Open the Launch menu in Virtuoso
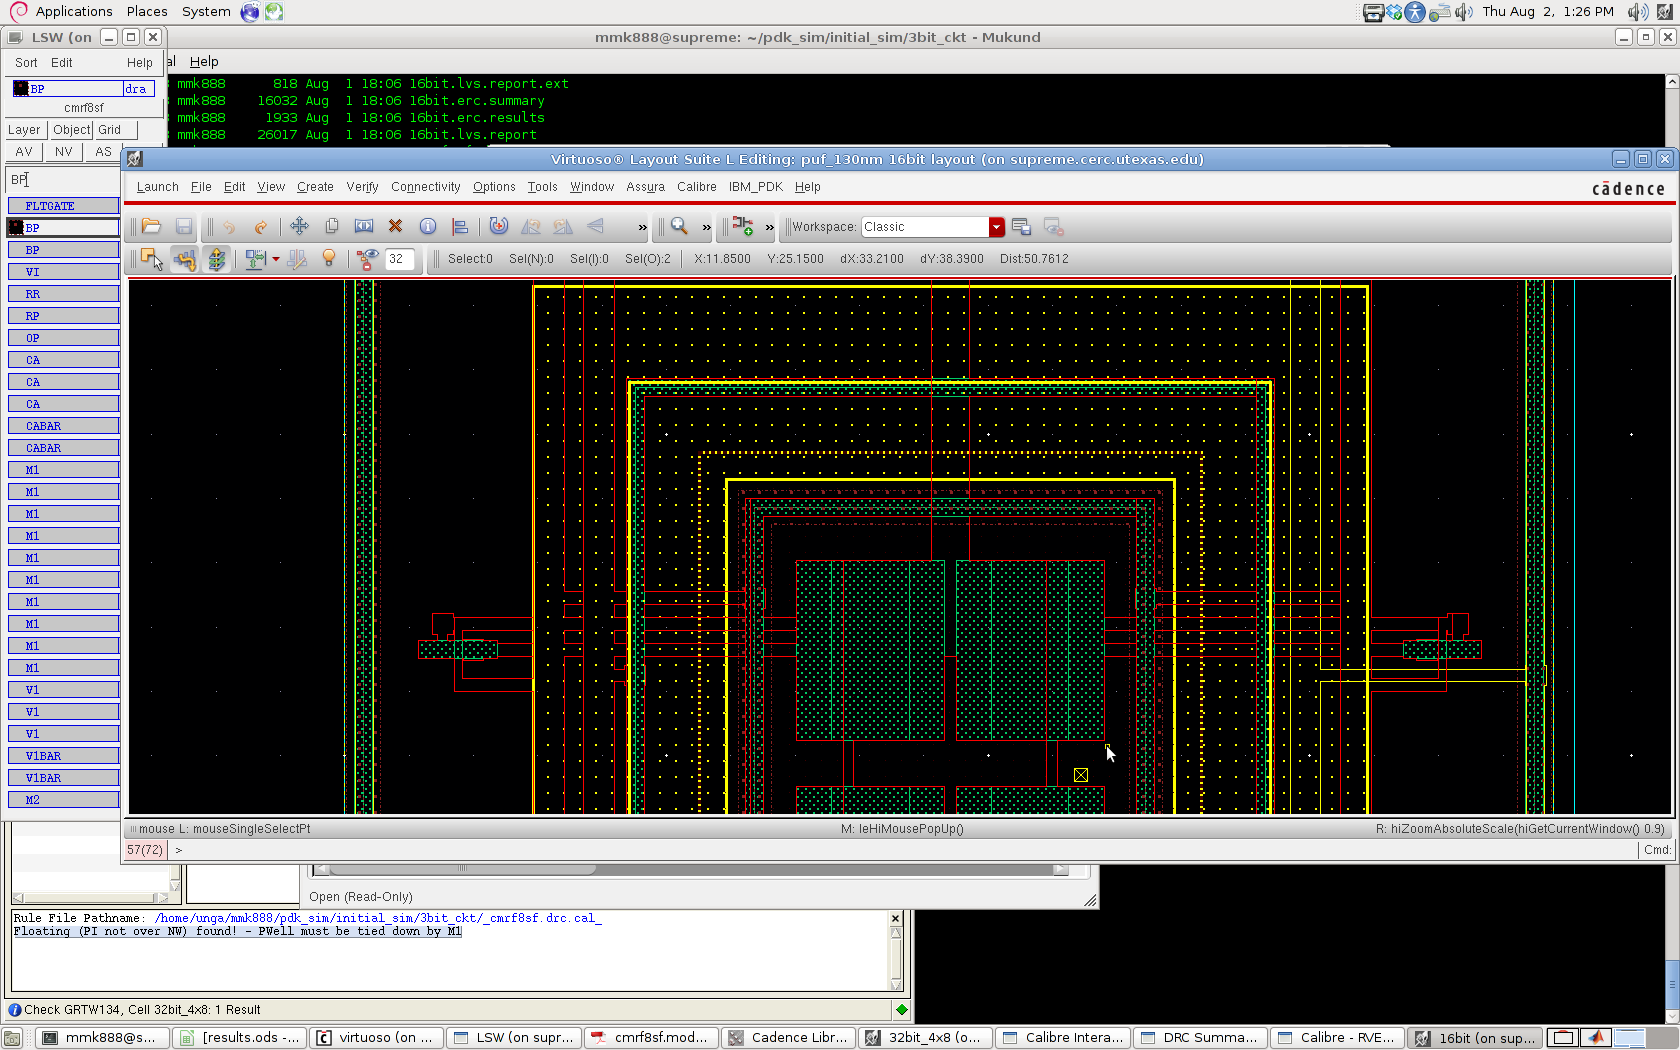Viewport: 1680px width, 1050px height. click(x=157, y=187)
